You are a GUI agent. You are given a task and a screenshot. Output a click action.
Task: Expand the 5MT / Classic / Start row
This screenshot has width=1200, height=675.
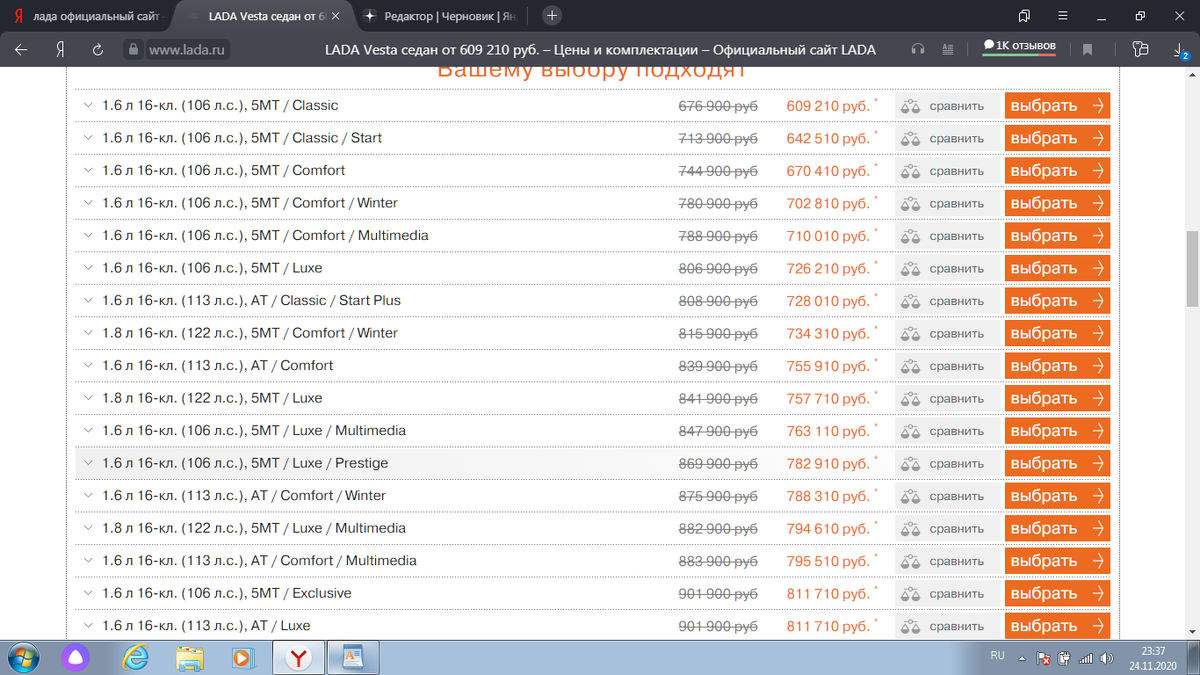click(x=88, y=138)
